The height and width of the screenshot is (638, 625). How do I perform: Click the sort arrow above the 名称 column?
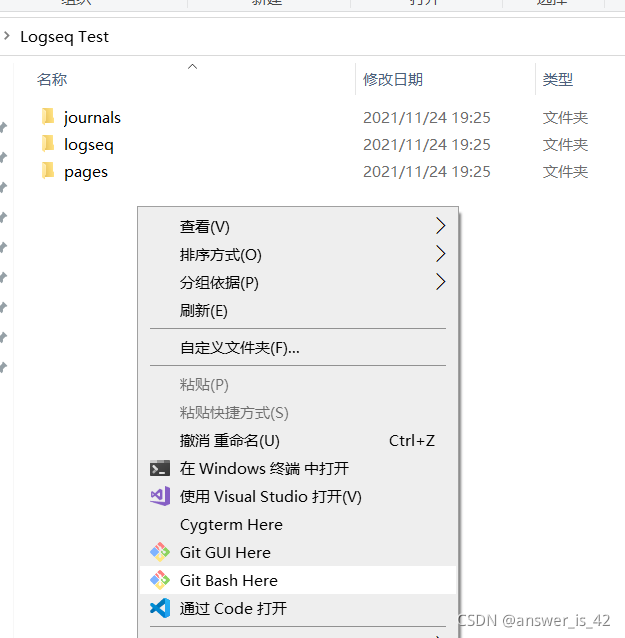point(192,66)
